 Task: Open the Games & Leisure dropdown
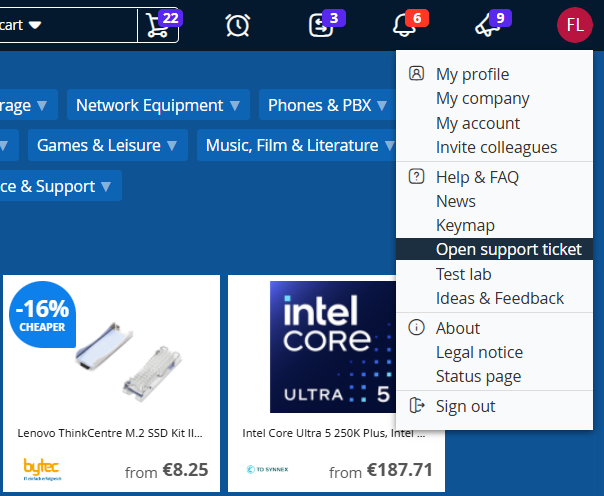pos(107,145)
